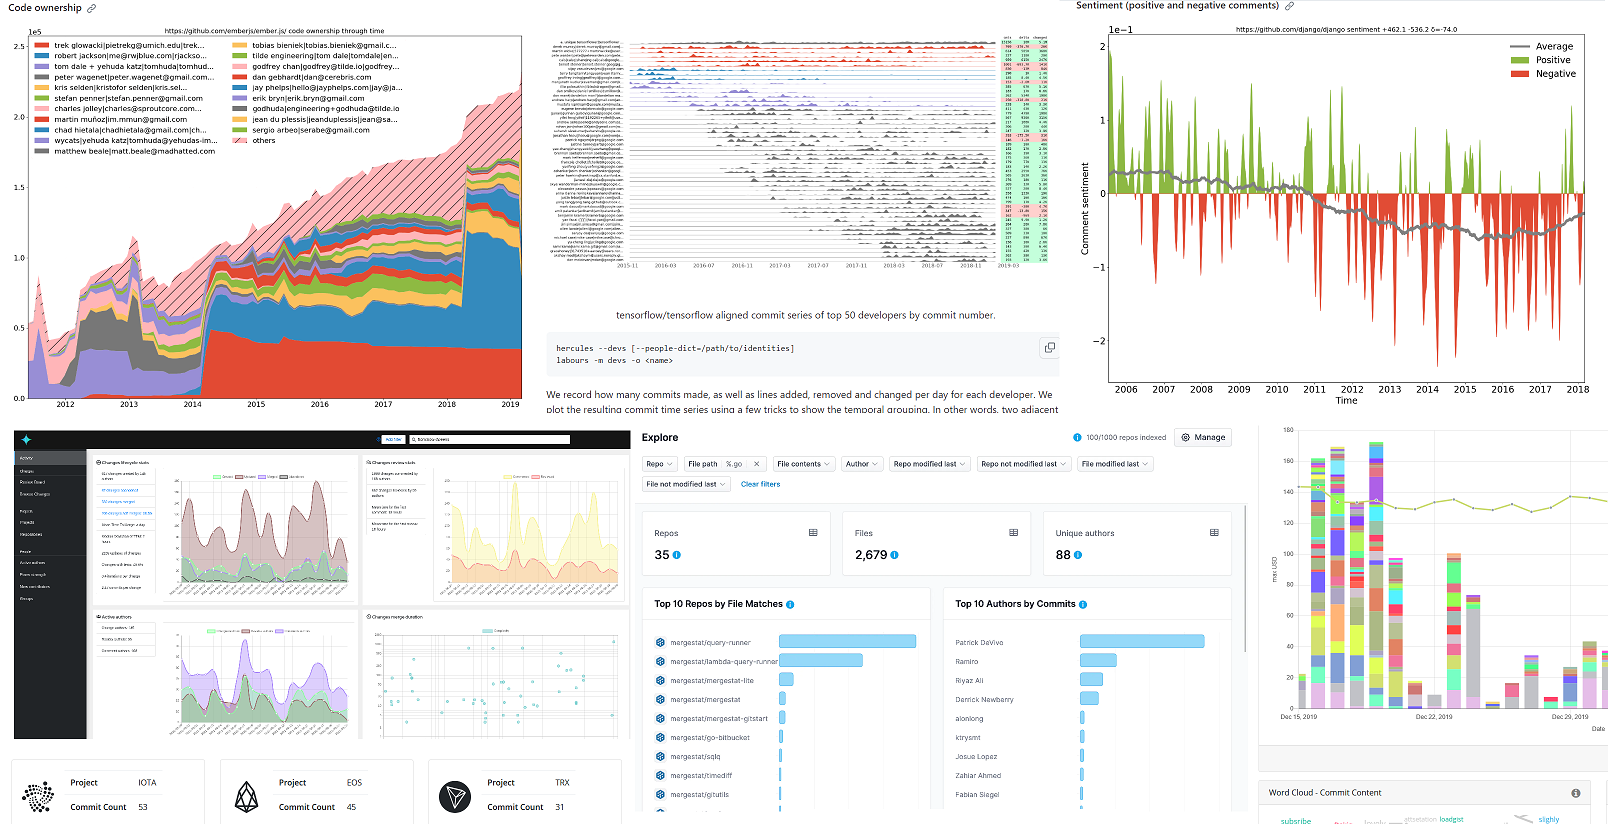
Task: Open Repo modified last dropdown
Action: pos(930,464)
